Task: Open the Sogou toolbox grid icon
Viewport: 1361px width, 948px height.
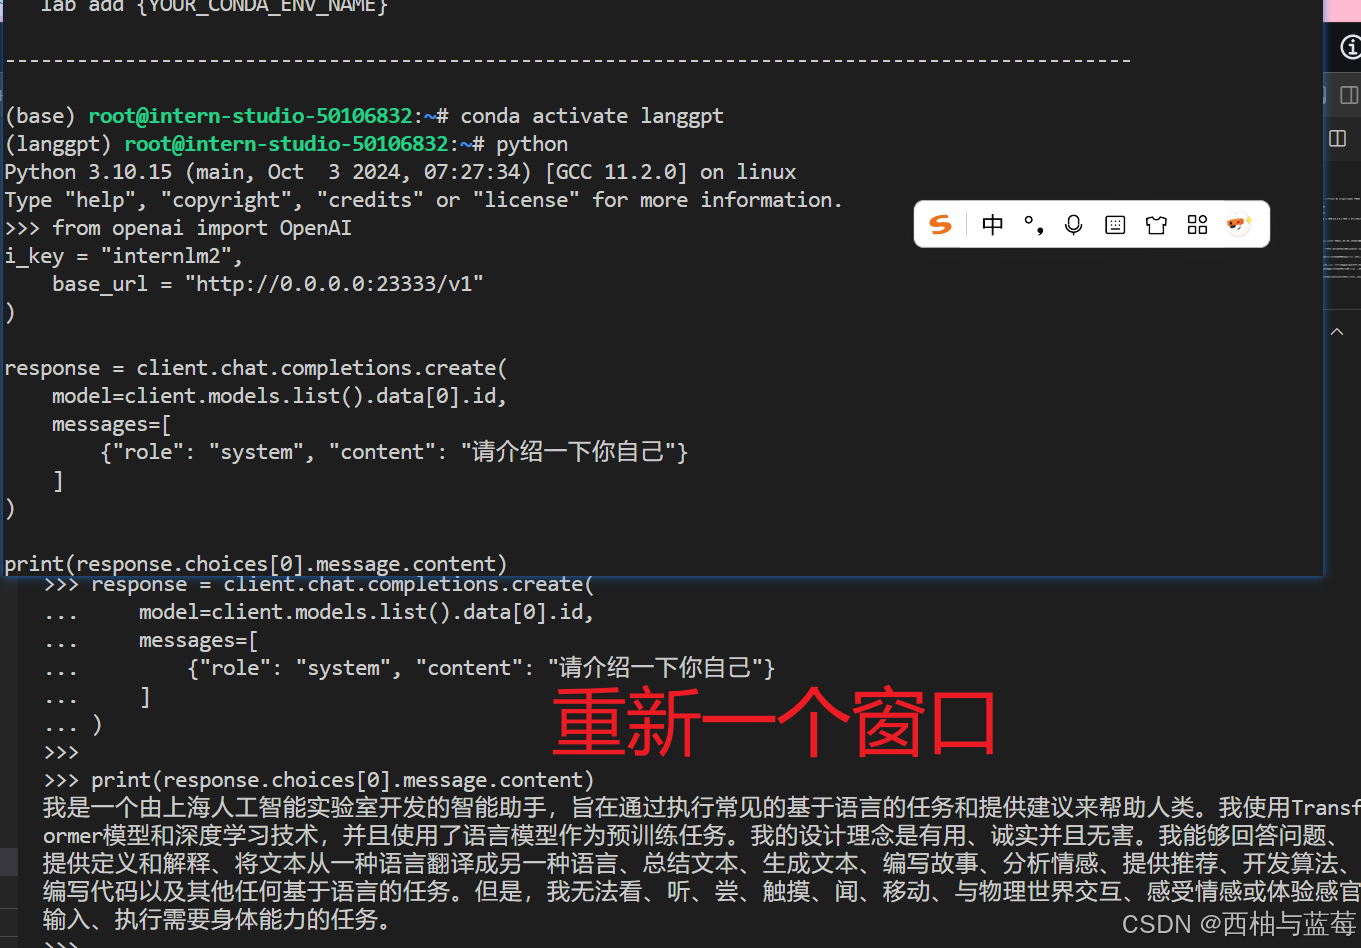Action: pyautogui.click(x=1197, y=225)
